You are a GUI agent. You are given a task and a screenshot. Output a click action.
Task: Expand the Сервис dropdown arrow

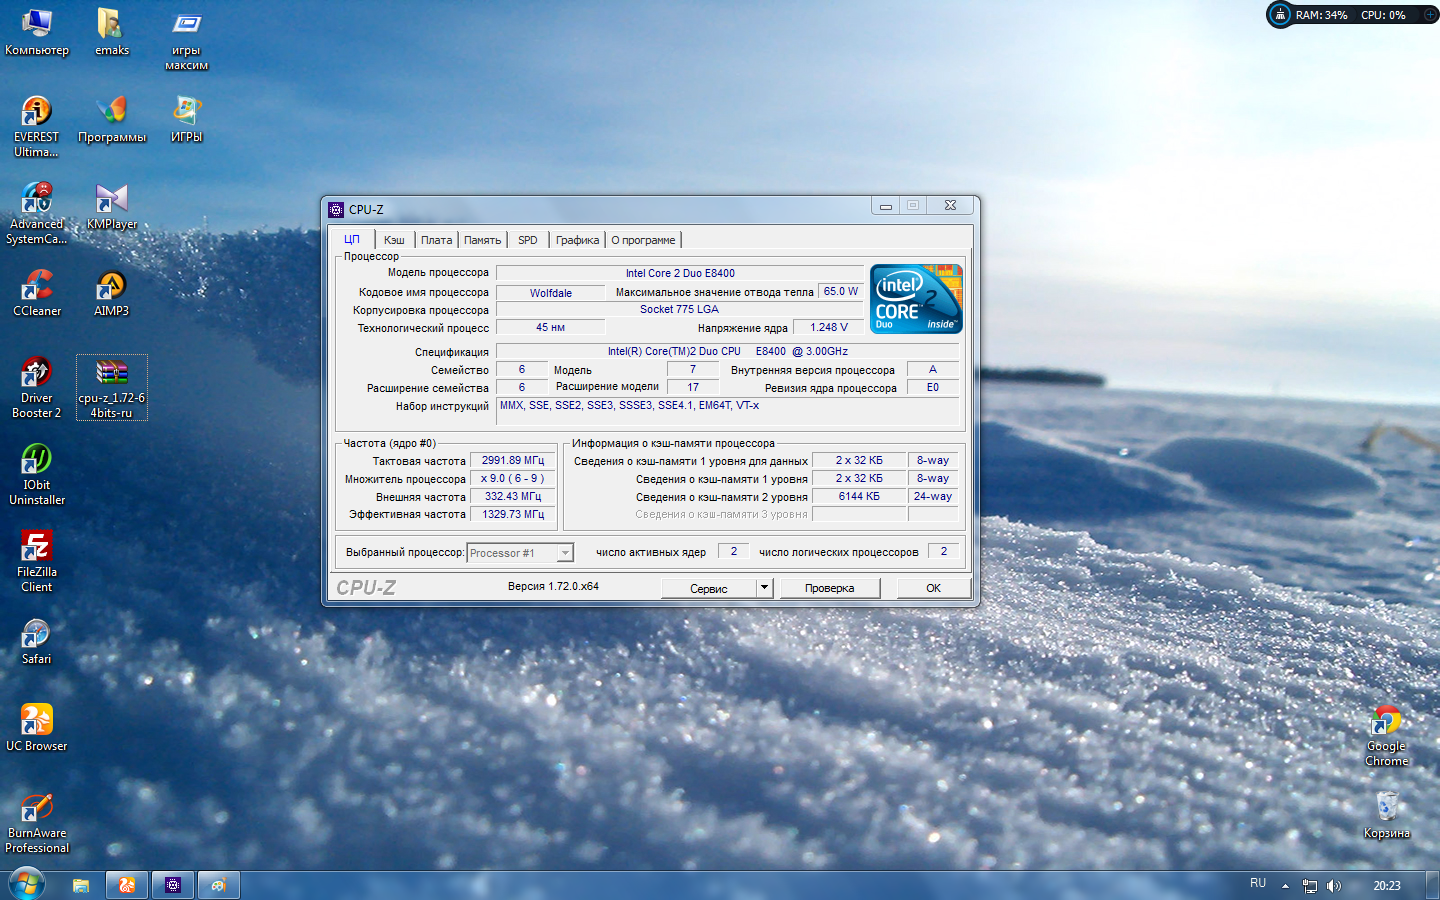(x=764, y=588)
